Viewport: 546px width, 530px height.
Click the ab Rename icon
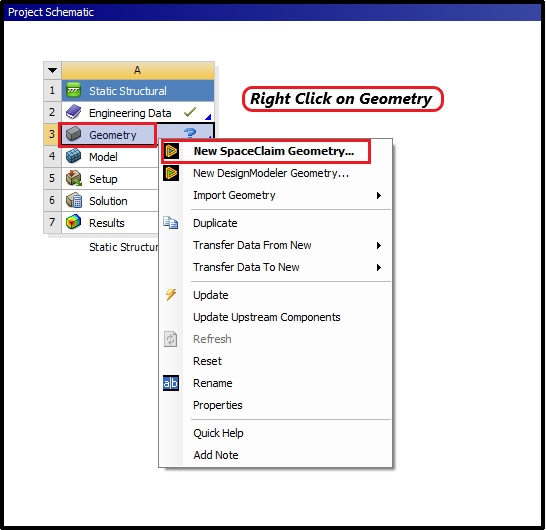click(x=171, y=383)
